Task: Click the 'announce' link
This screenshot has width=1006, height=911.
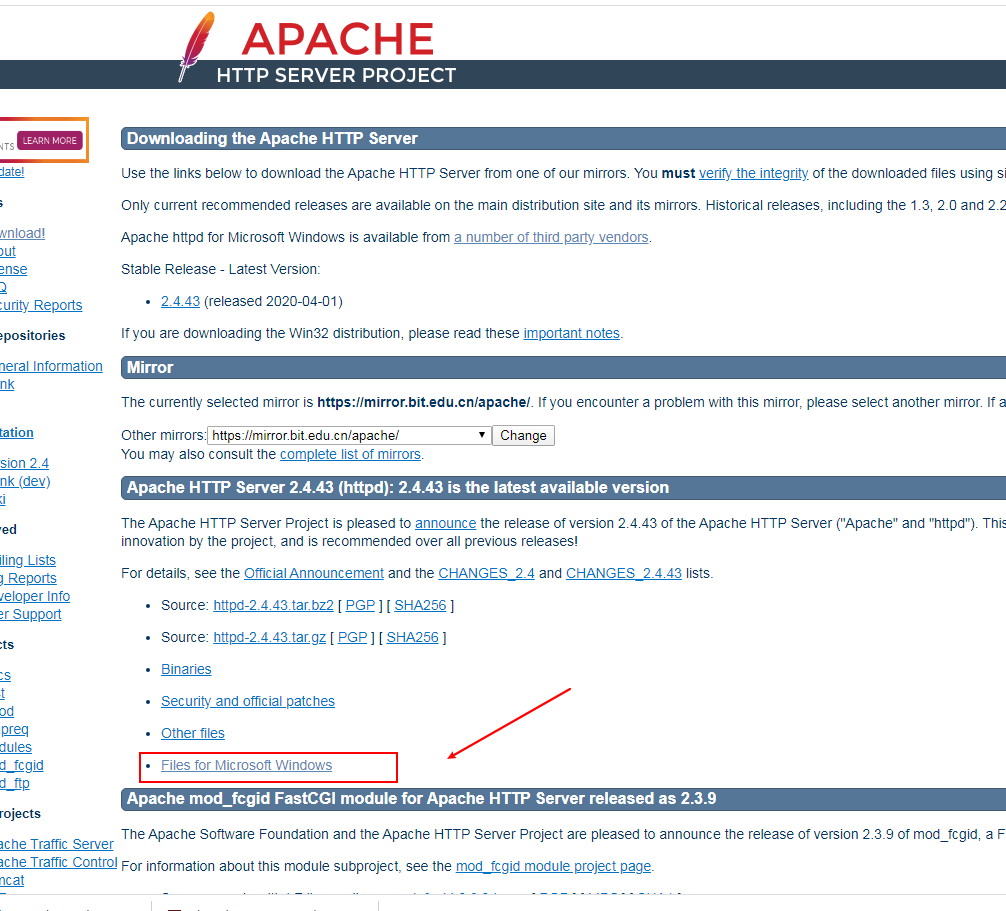Action: (x=445, y=524)
